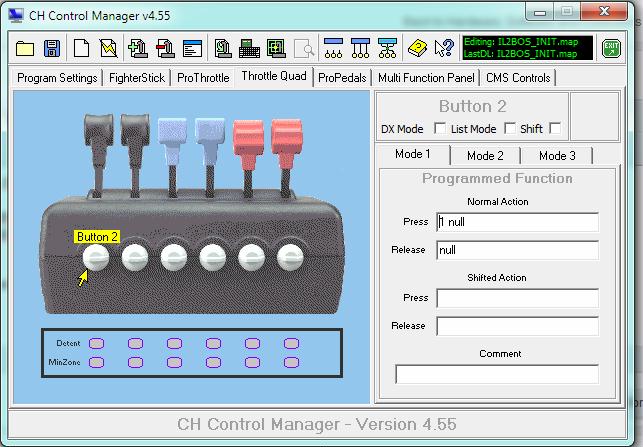This screenshot has width=643, height=447.
Task: Toggle Detent indicator under left black lever
Action: click(96, 343)
